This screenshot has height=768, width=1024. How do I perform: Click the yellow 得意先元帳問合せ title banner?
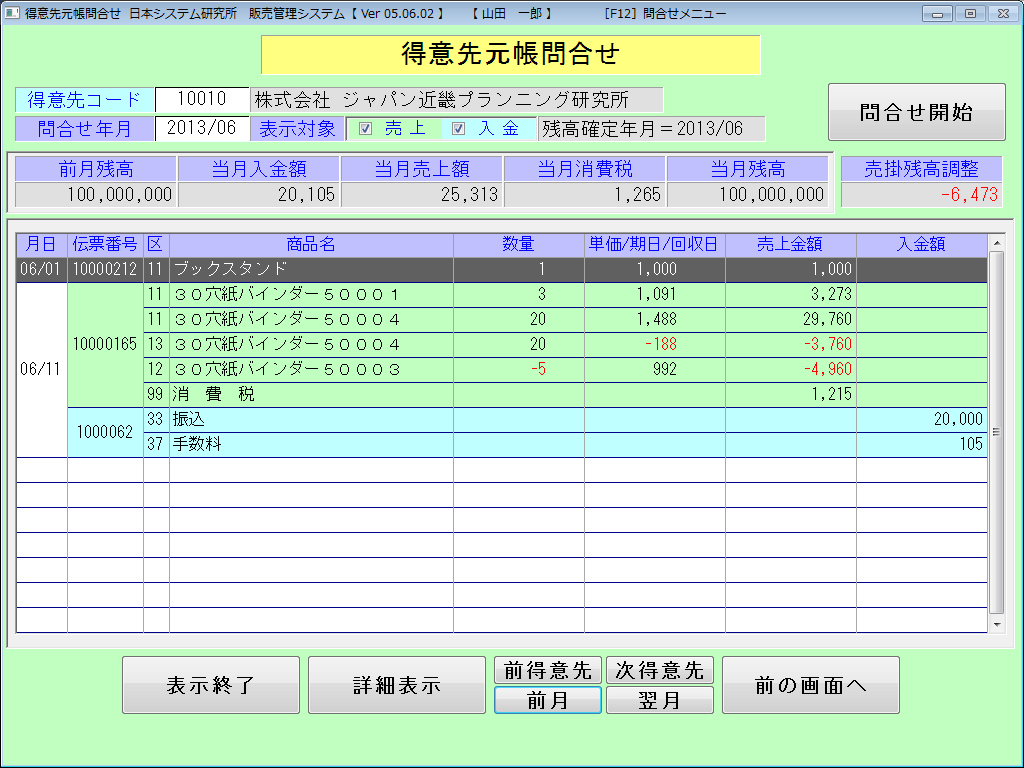511,55
